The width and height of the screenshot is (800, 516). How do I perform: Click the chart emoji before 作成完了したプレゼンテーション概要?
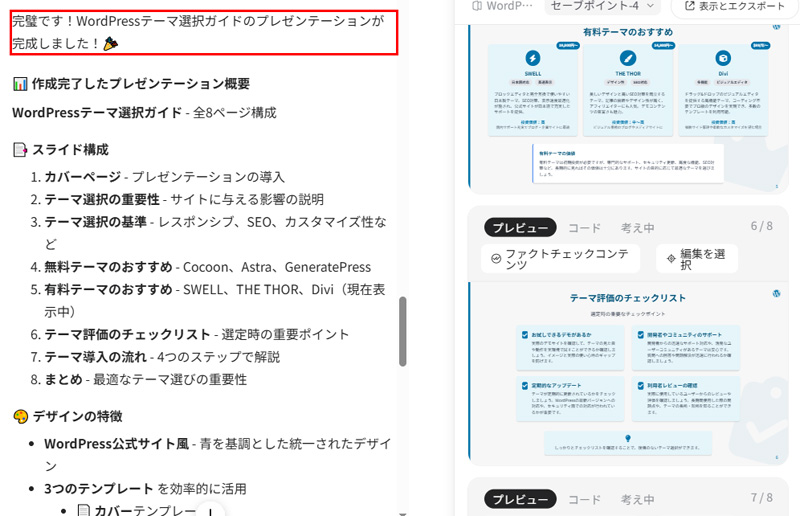coord(20,84)
